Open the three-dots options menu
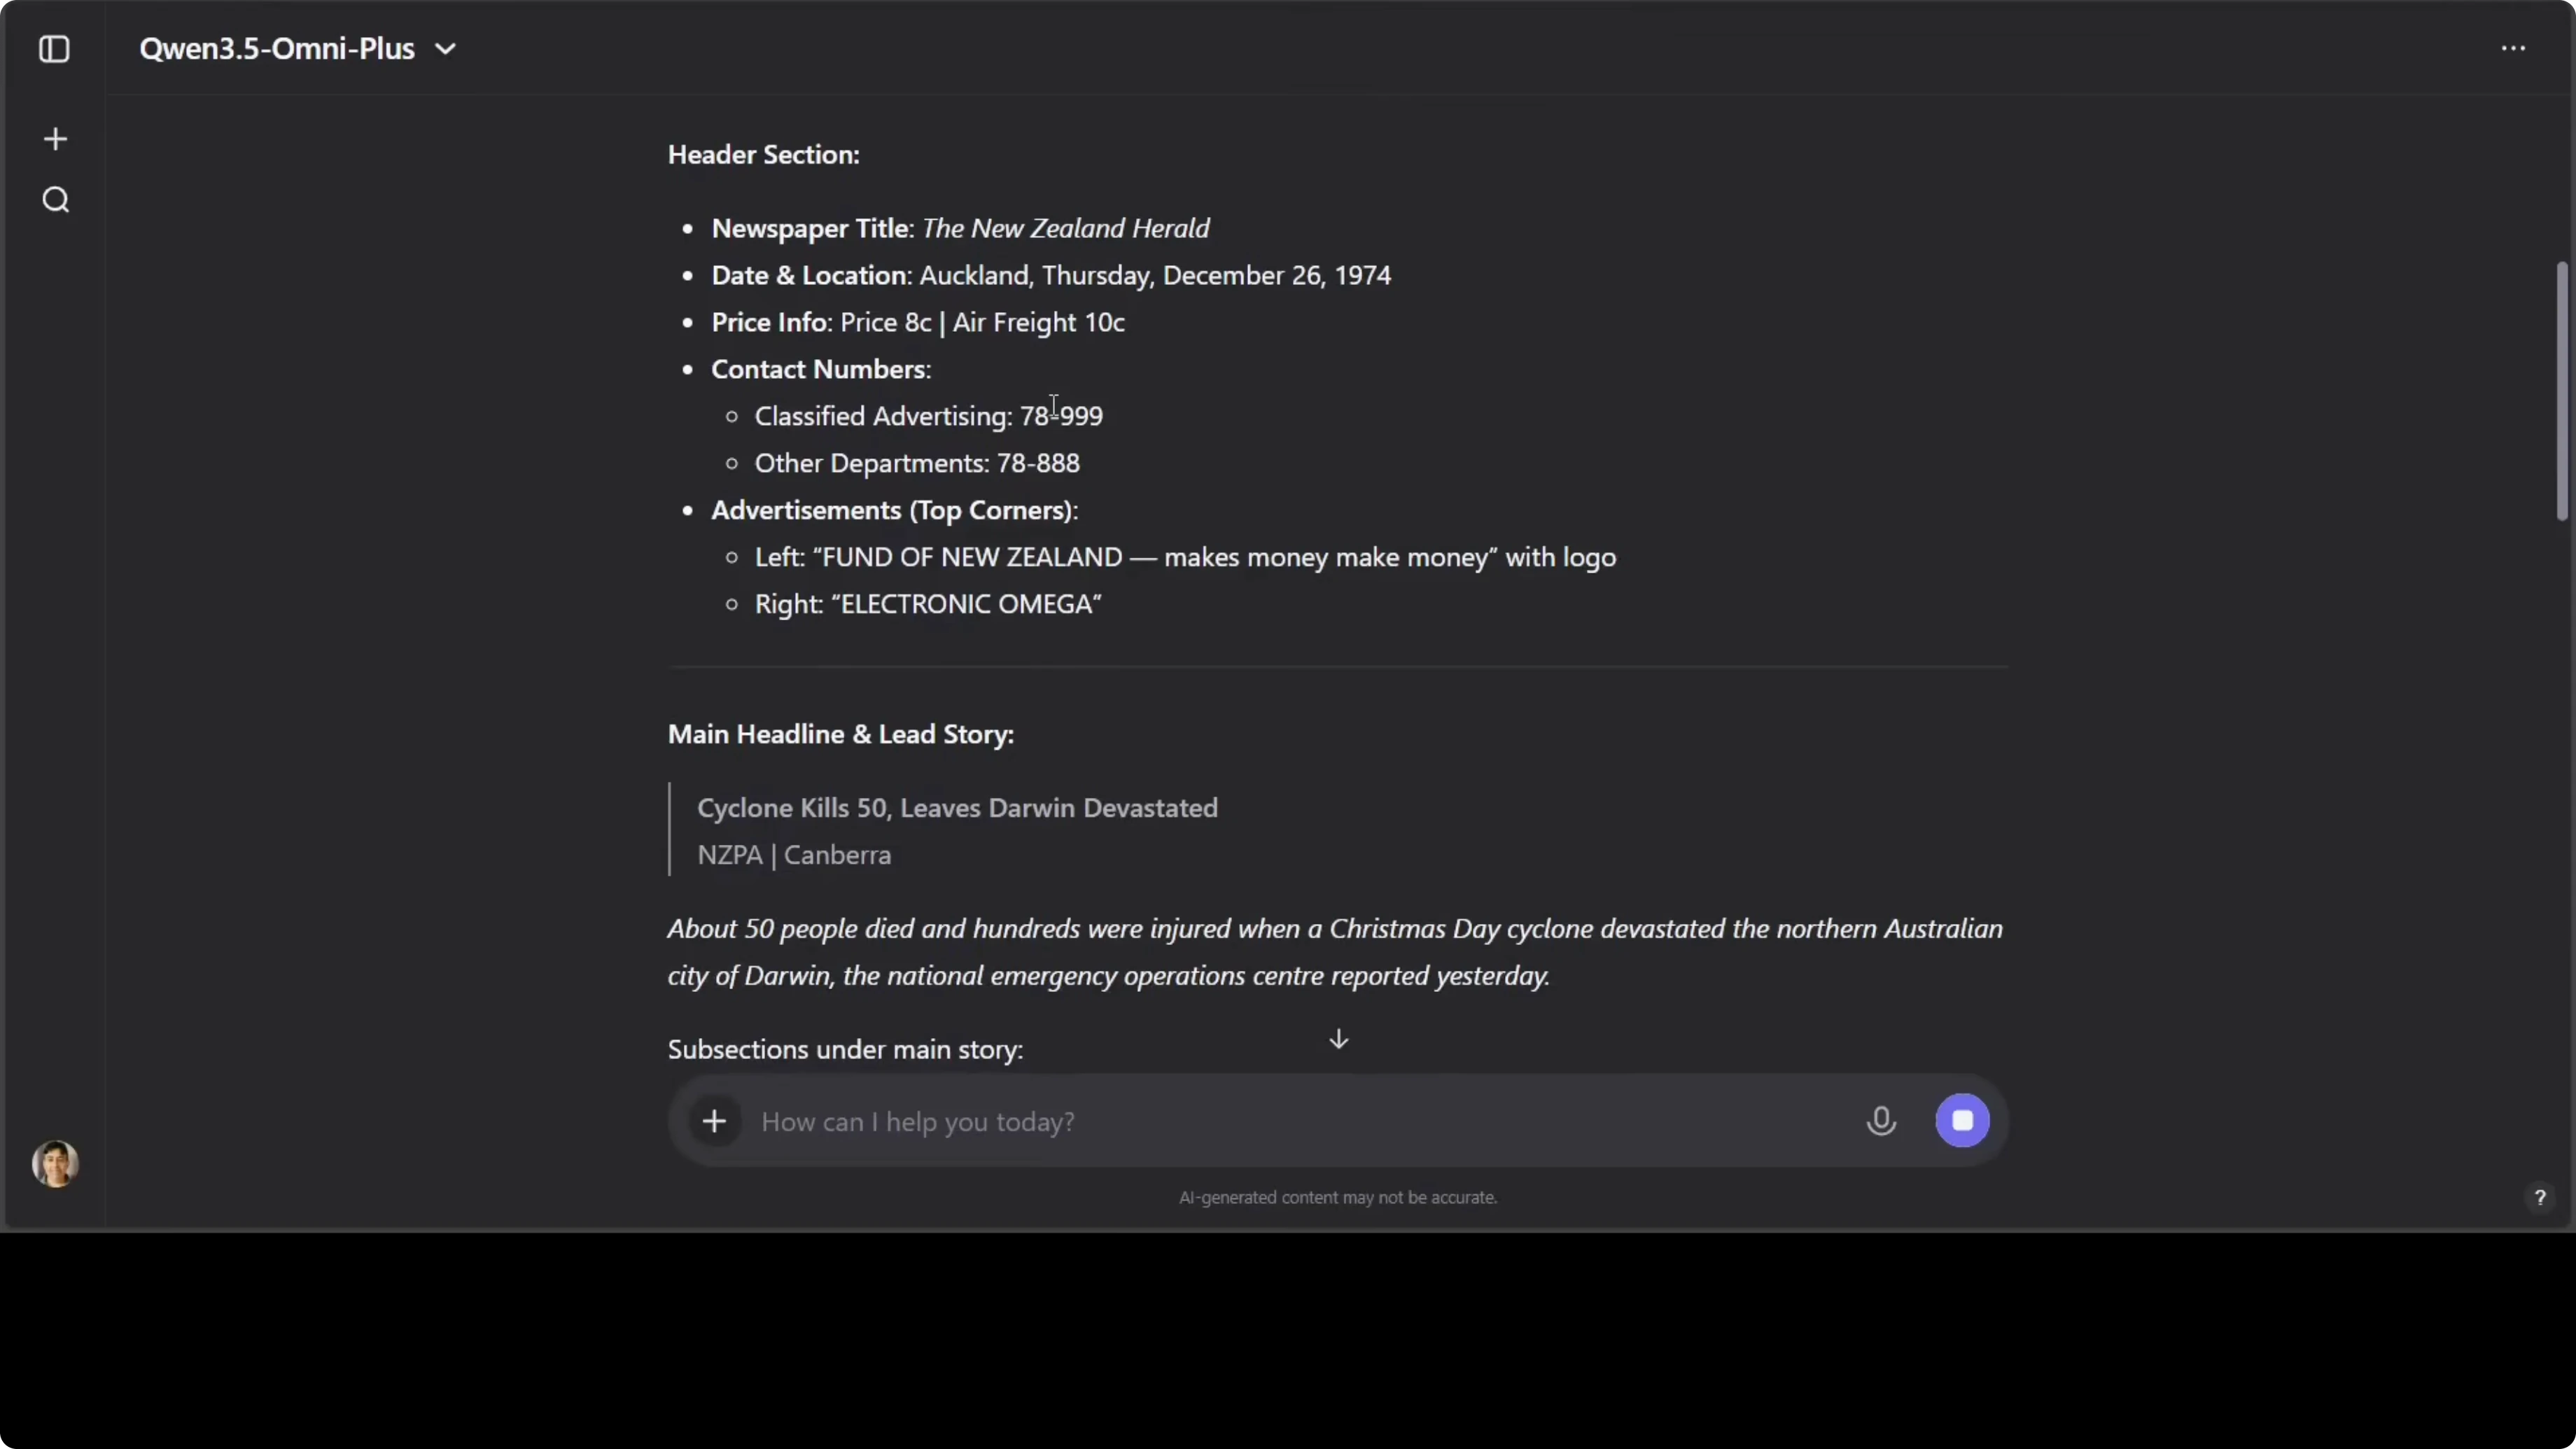 (x=2512, y=49)
